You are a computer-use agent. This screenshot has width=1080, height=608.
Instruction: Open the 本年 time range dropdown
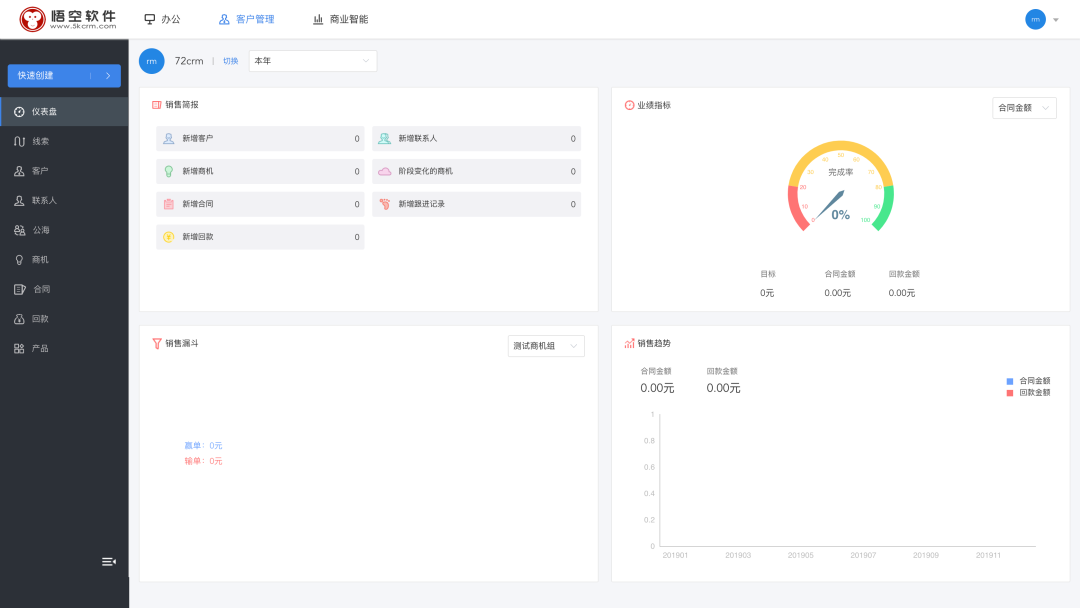[312, 61]
